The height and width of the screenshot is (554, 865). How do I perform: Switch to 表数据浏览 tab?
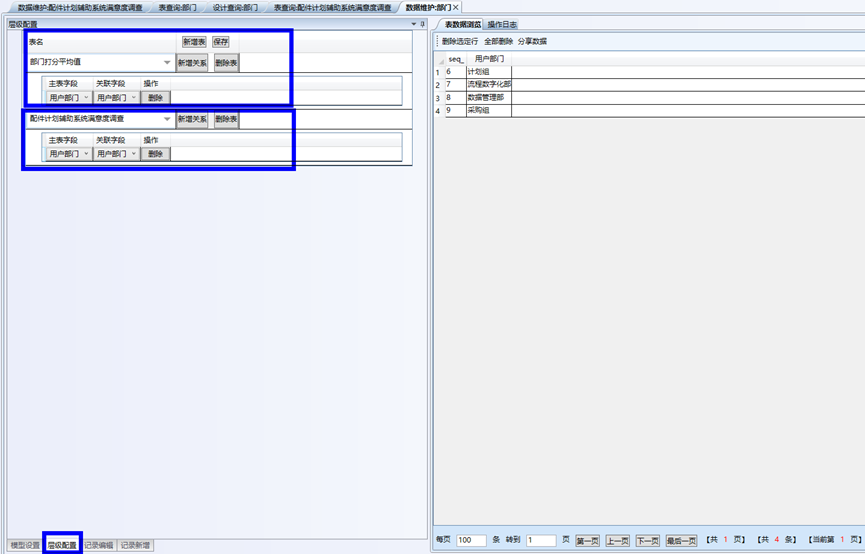tap(462, 24)
